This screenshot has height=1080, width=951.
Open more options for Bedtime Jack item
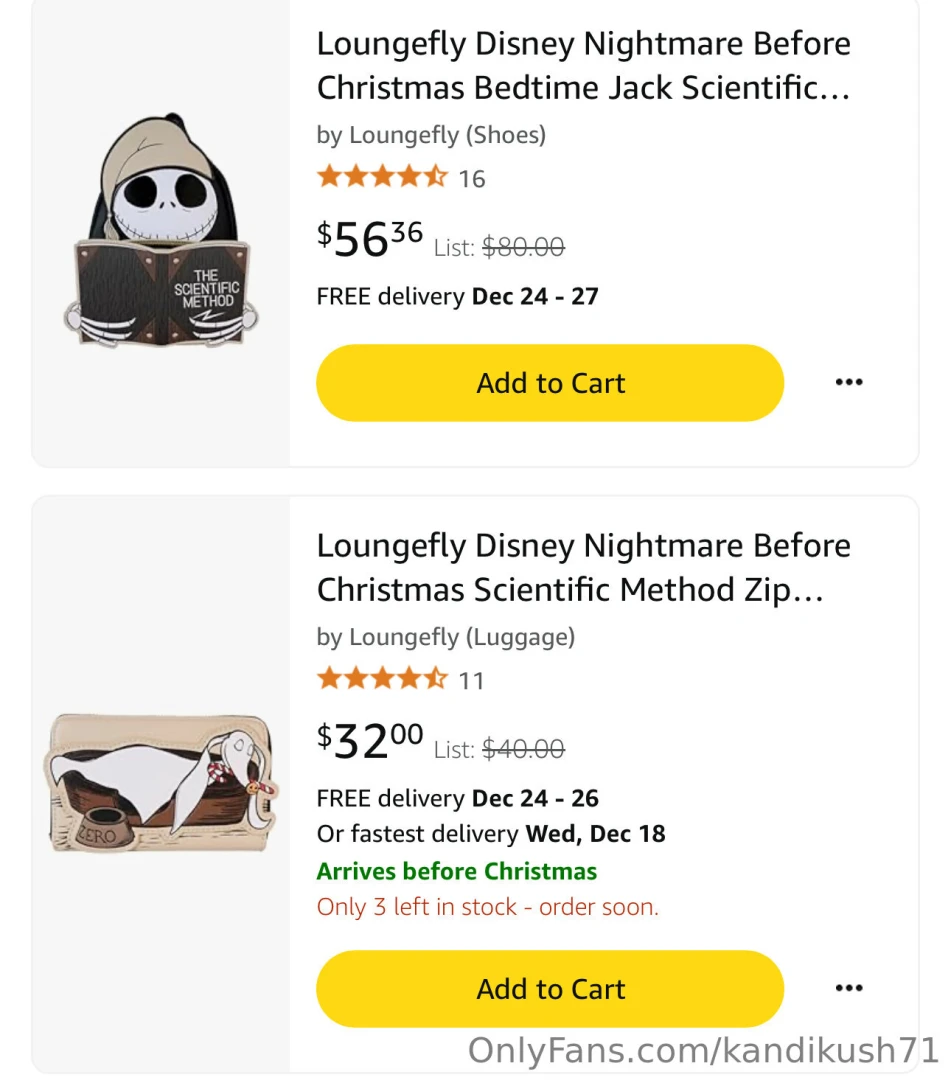click(x=848, y=382)
